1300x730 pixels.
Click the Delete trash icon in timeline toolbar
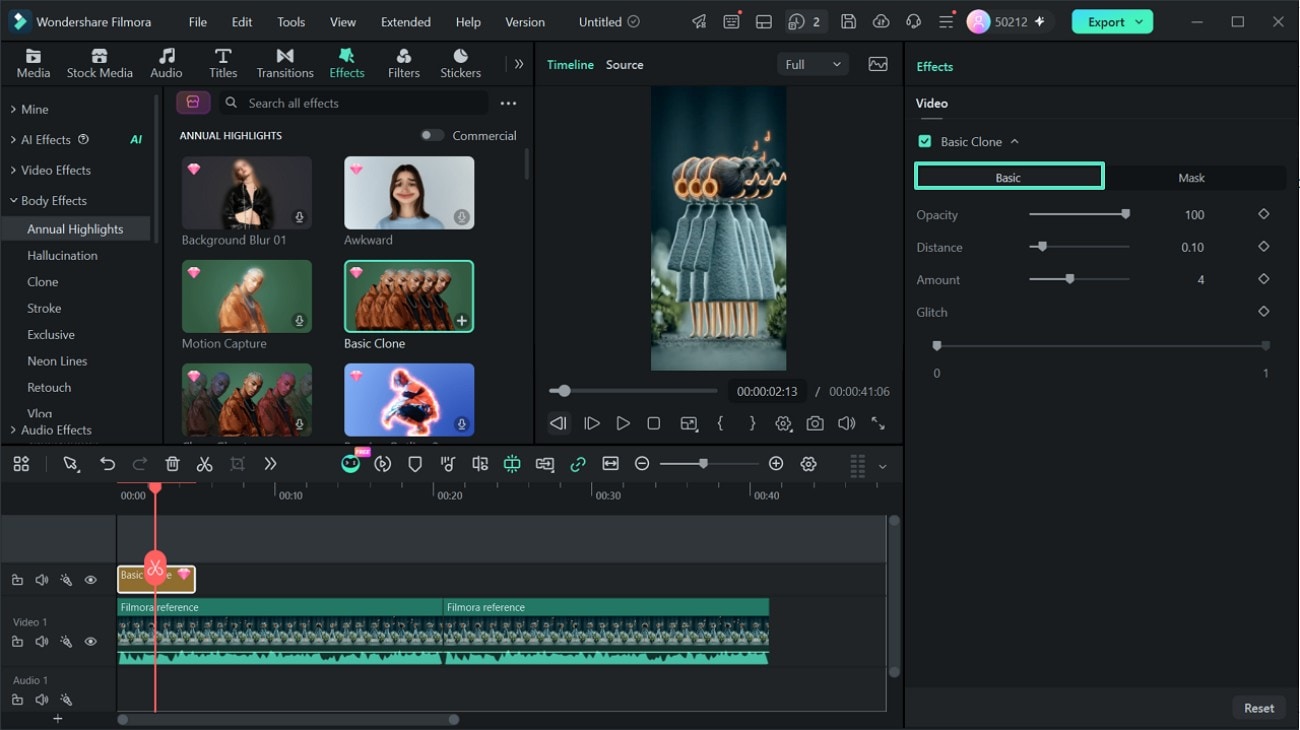coord(172,464)
